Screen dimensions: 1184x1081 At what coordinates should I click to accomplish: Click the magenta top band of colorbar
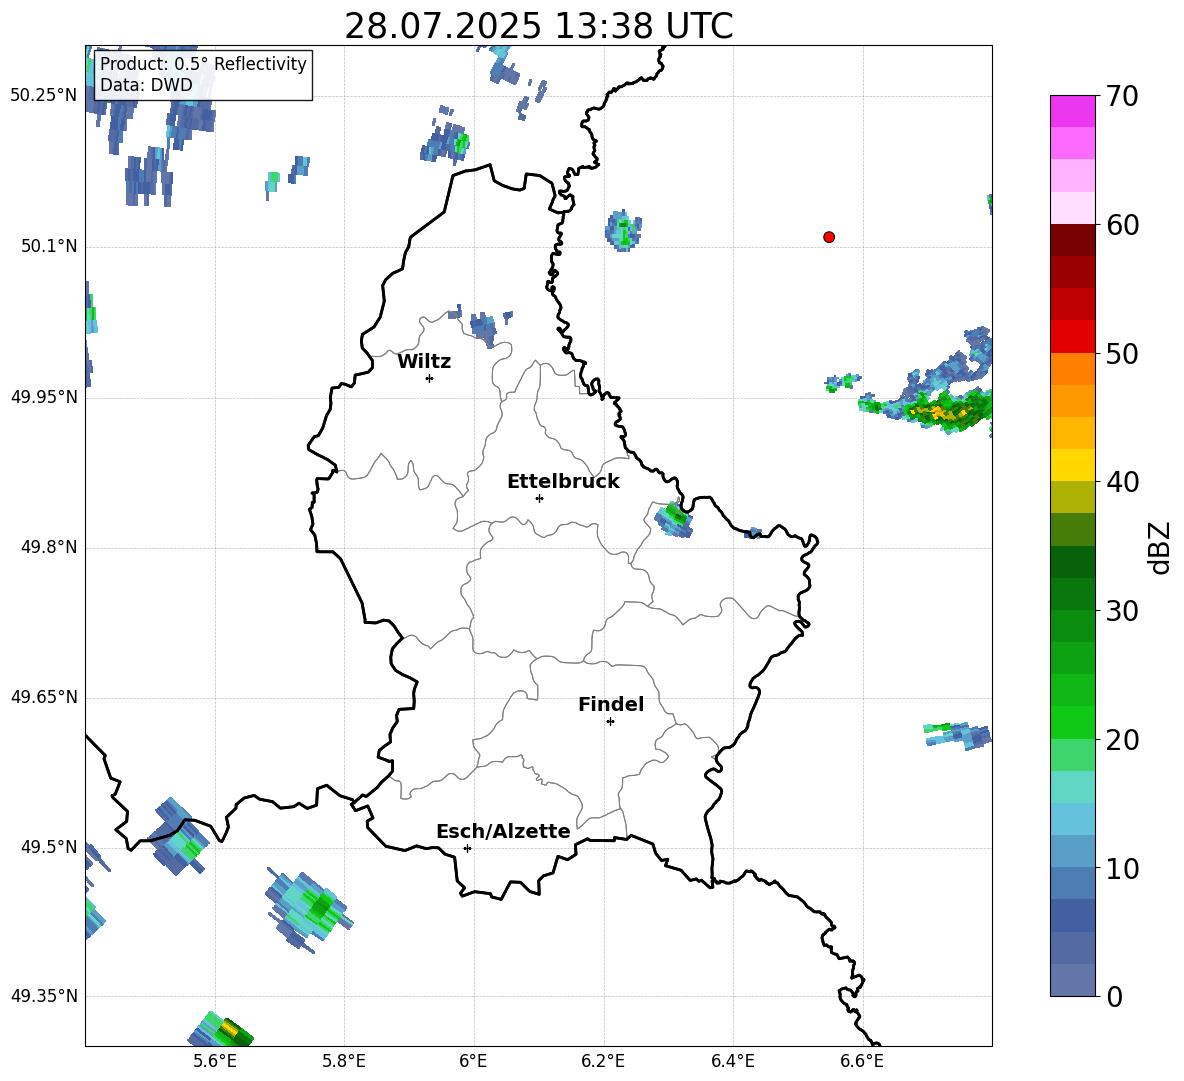coord(1072,111)
